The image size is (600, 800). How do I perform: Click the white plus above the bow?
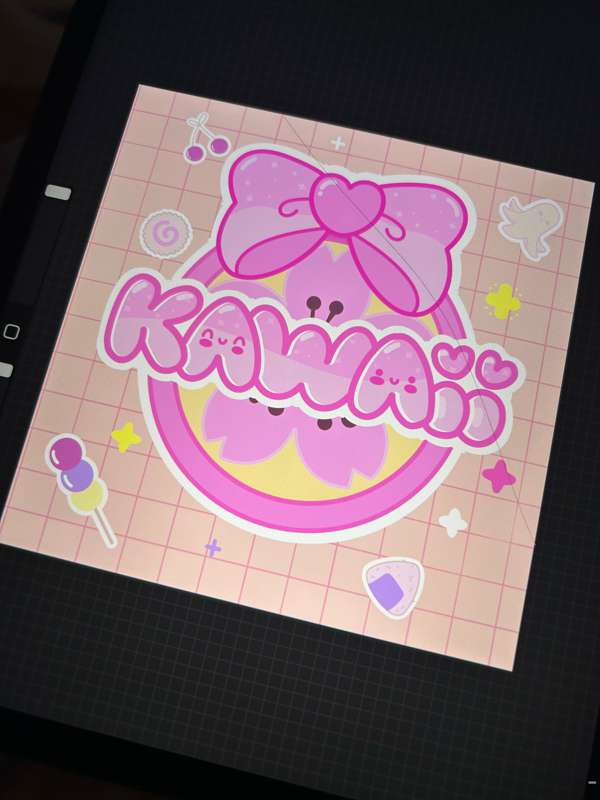pos(338,143)
